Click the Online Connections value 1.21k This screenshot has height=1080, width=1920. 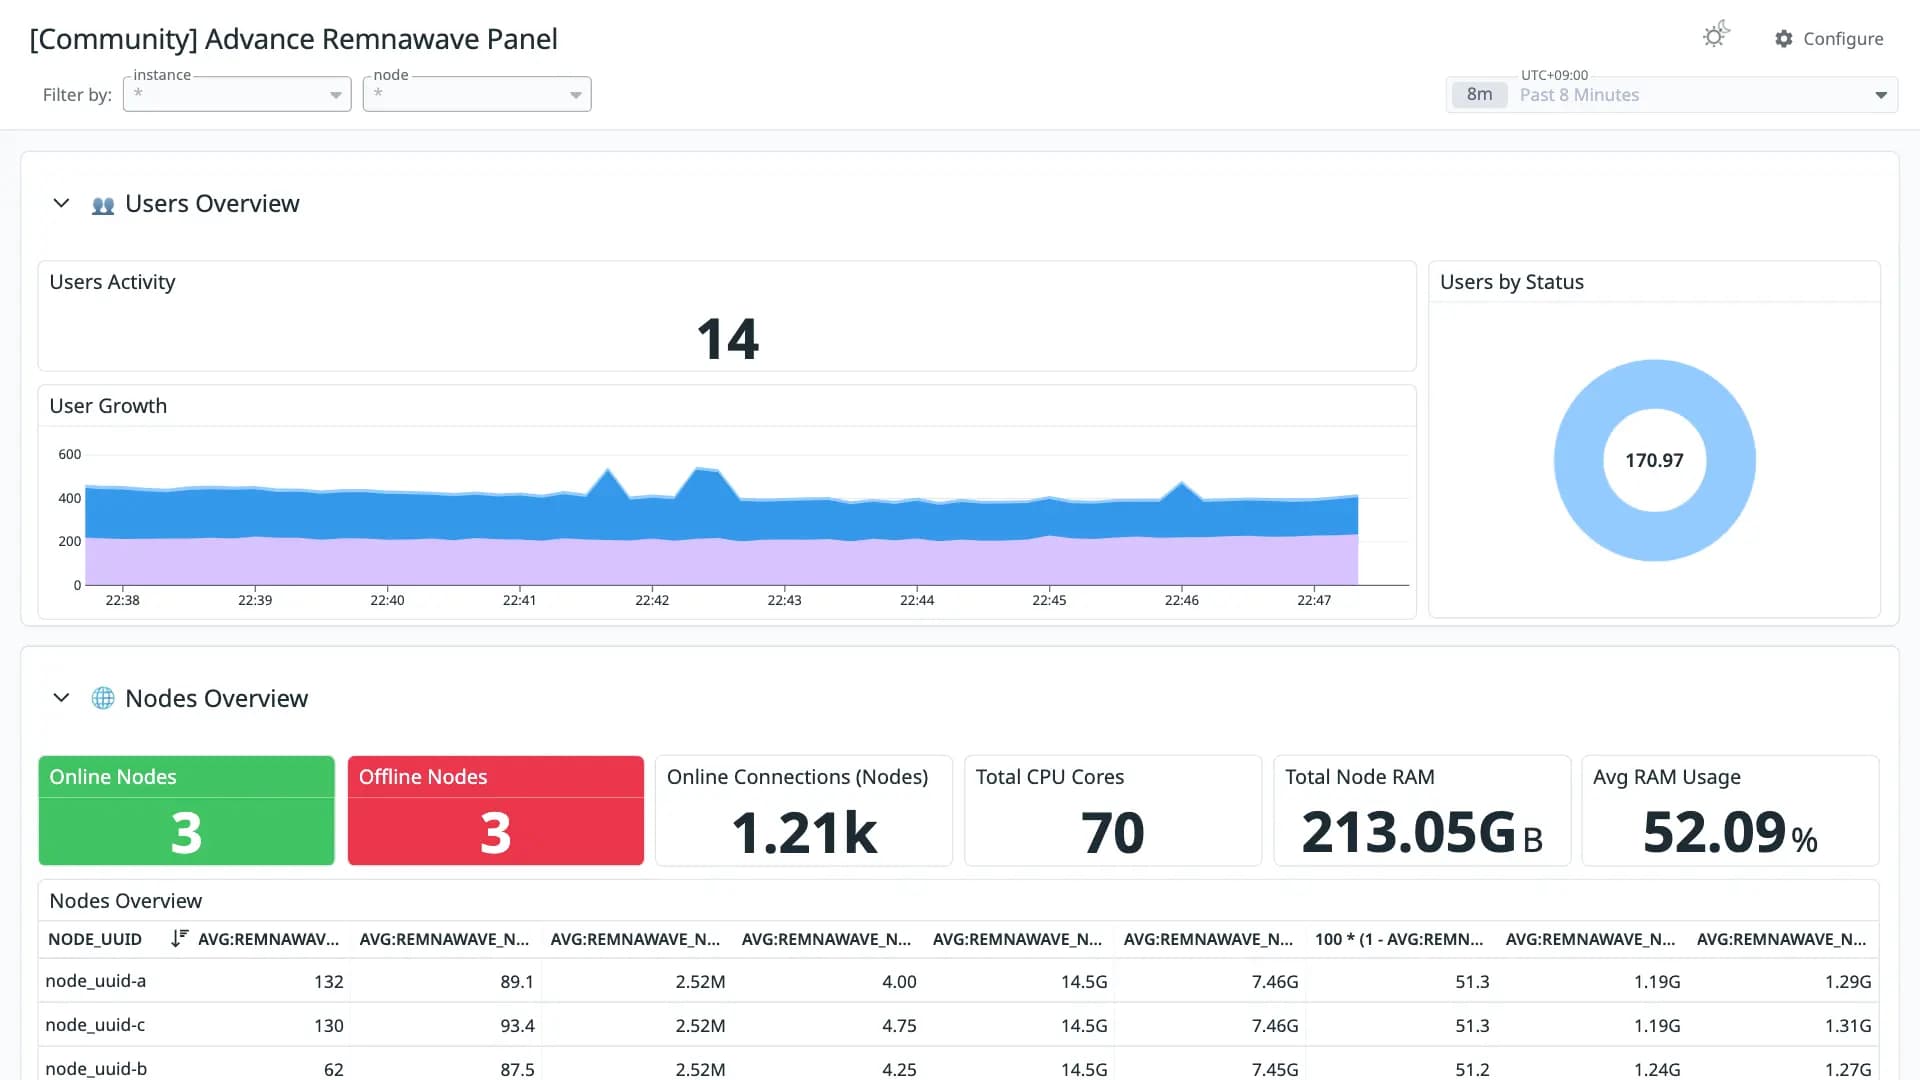(x=804, y=832)
